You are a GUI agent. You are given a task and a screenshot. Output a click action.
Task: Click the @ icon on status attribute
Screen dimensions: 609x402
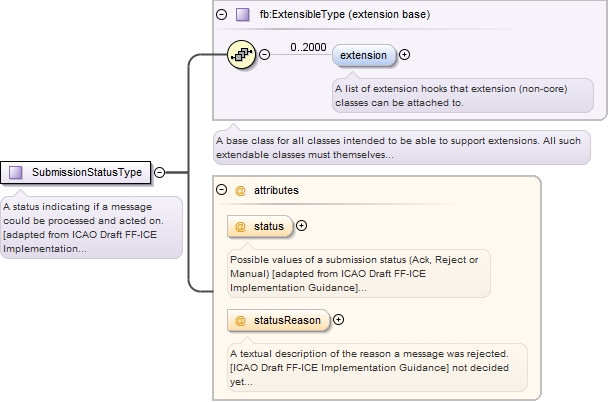point(241,227)
